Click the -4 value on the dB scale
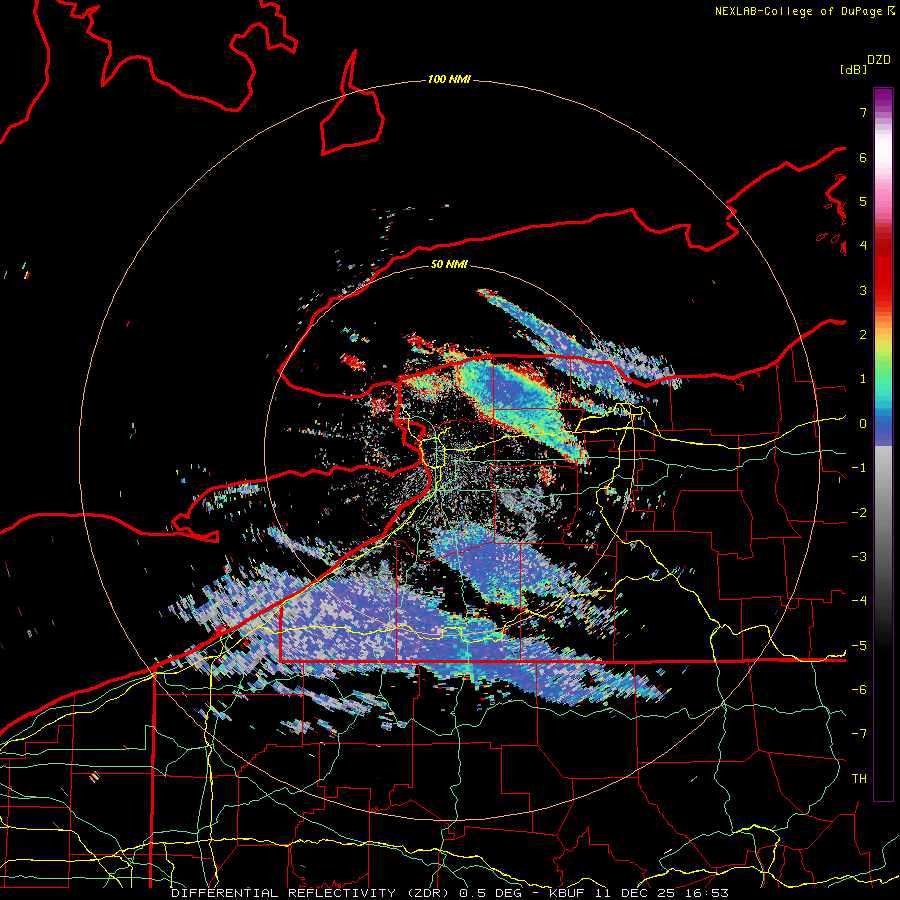Viewport: 900px width, 900px height. point(859,601)
